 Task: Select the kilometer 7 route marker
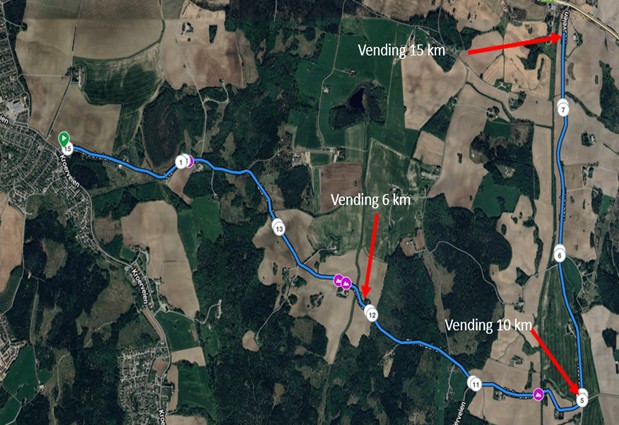[x=563, y=109]
